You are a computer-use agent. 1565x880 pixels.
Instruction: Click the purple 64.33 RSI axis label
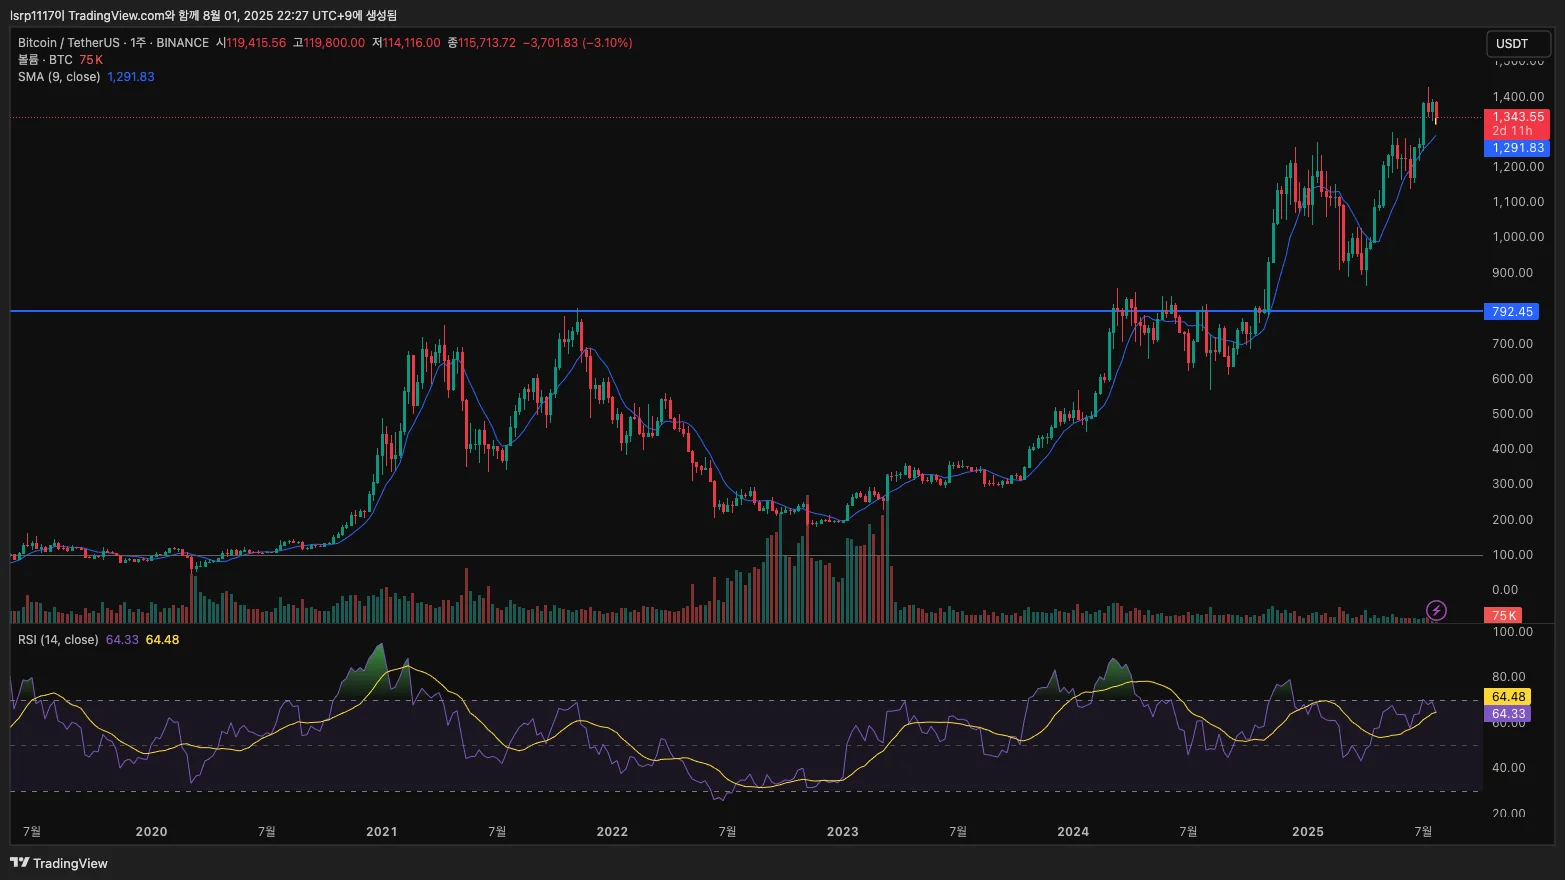pos(1508,714)
